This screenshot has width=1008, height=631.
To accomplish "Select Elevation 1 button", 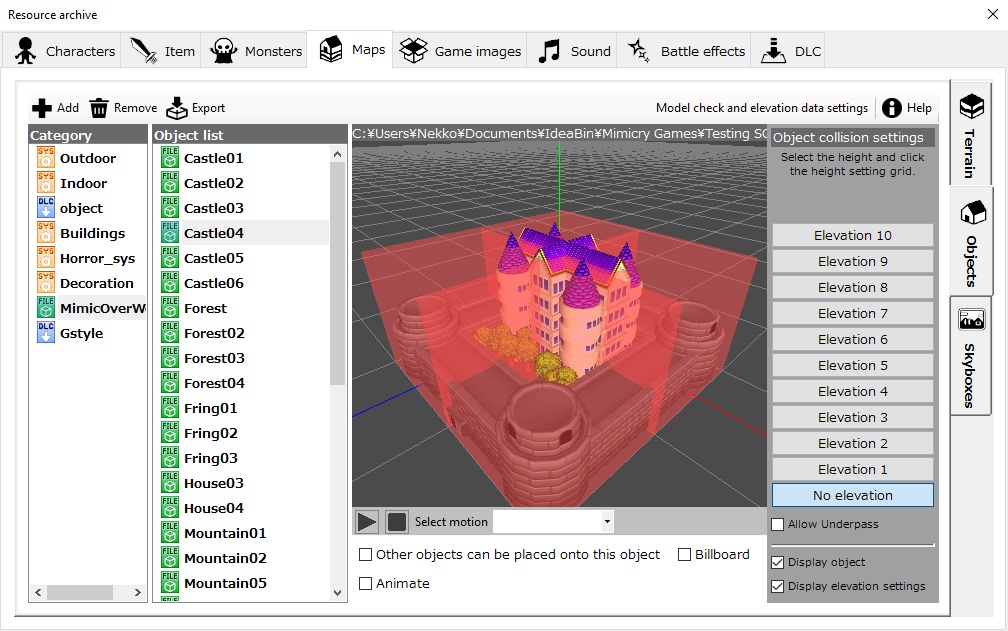I will point(852,469).
